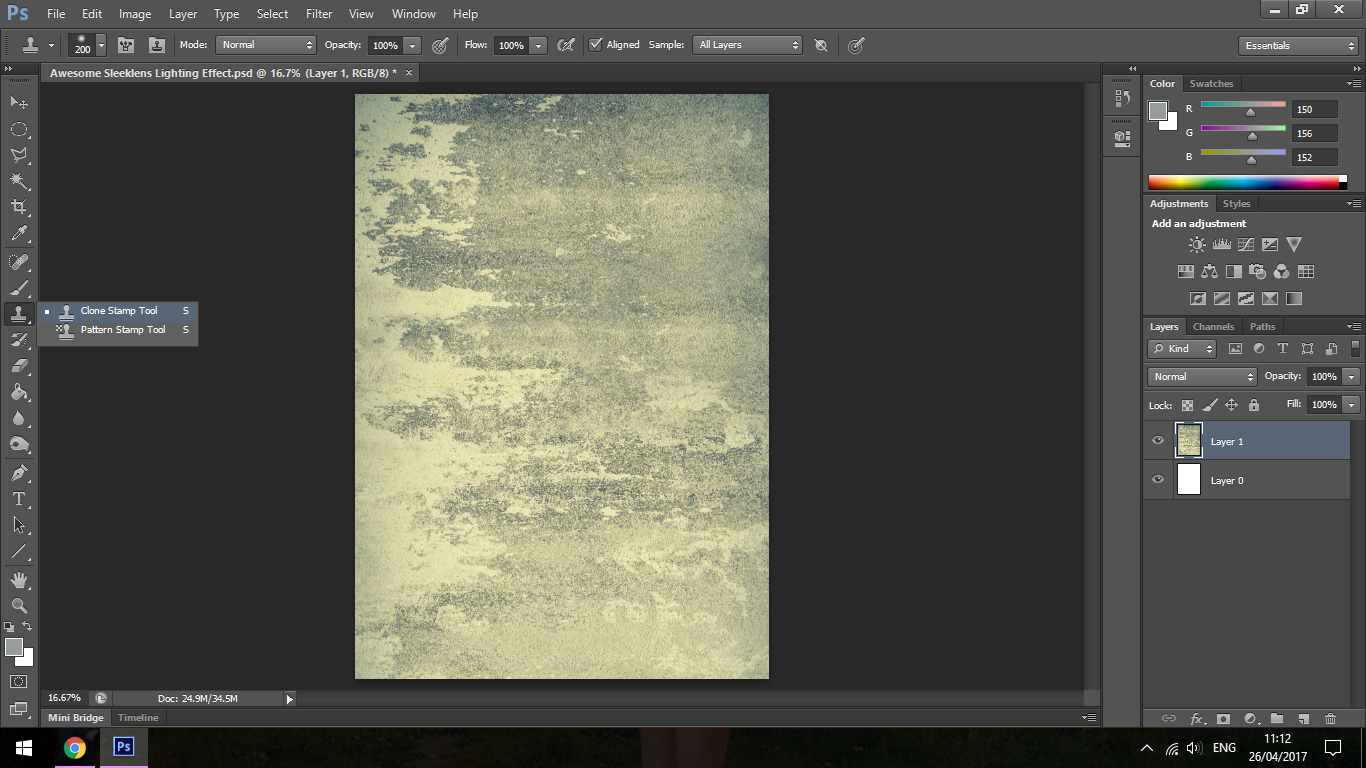Image resolution: width=1366 pixels, height=768 pixels.
Task: Select the Hand tool
Action: pyautogui.click(x=19, y=579)
